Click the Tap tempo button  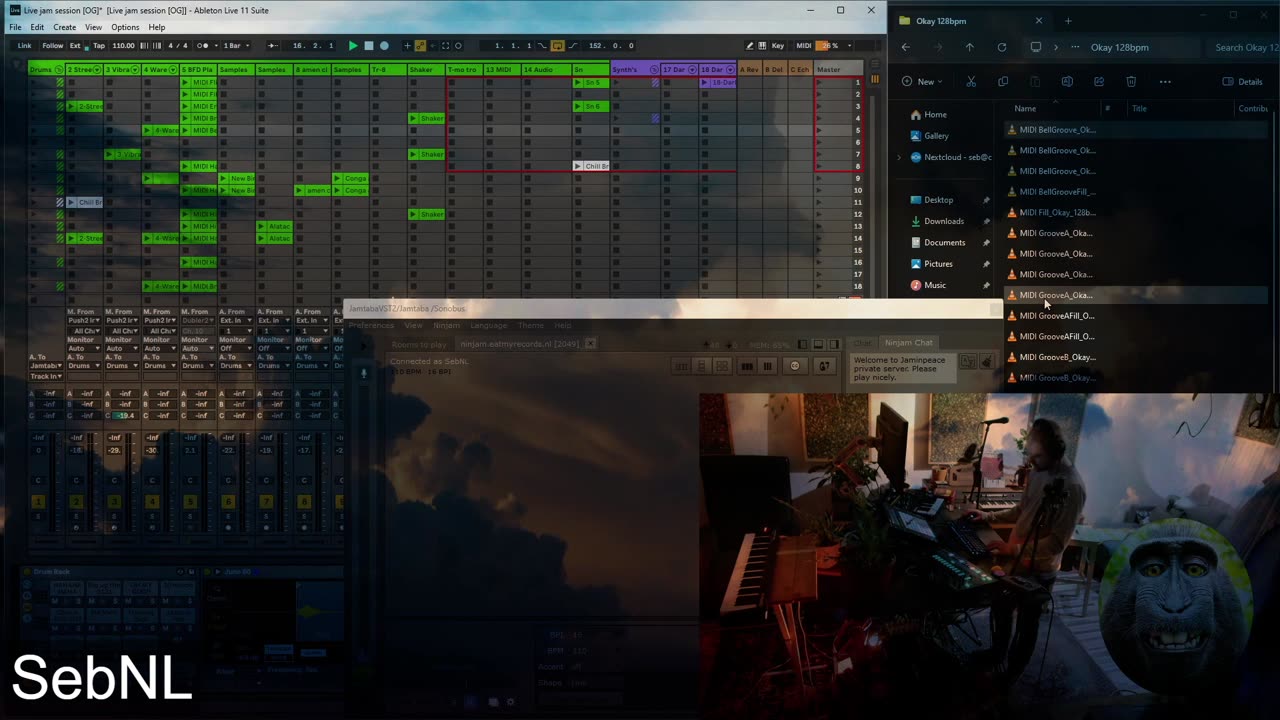(x=99, y=45)
